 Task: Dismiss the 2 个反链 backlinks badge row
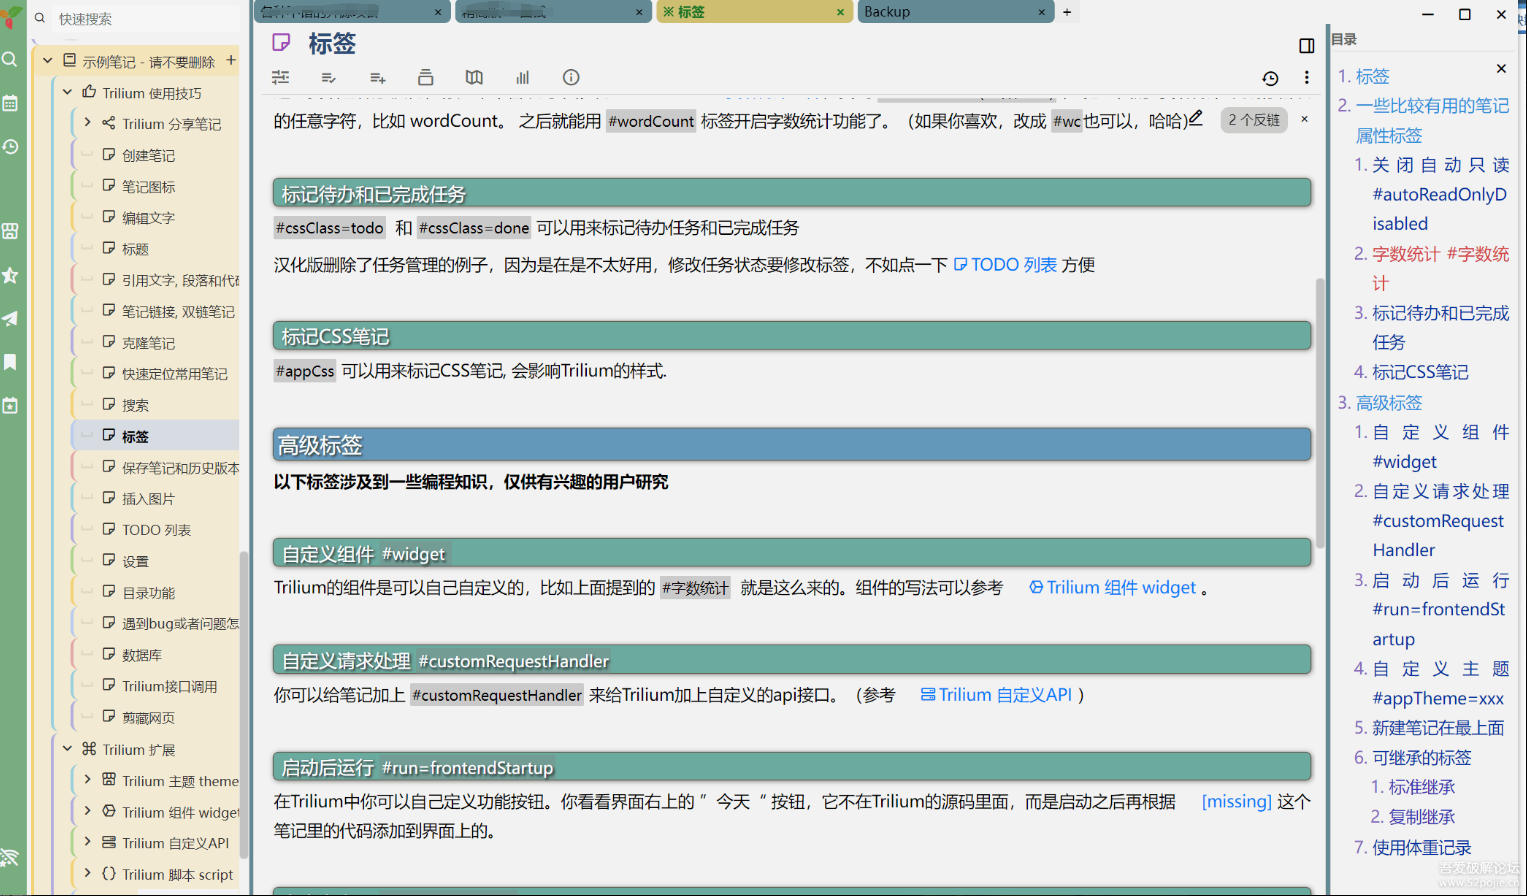[x=1304, y=119]
